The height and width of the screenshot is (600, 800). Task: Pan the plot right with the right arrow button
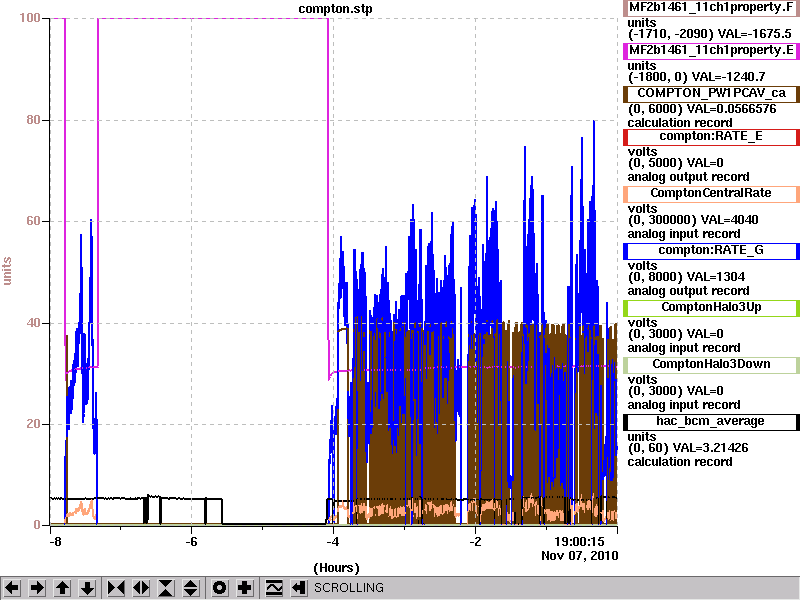click(37, 588)
